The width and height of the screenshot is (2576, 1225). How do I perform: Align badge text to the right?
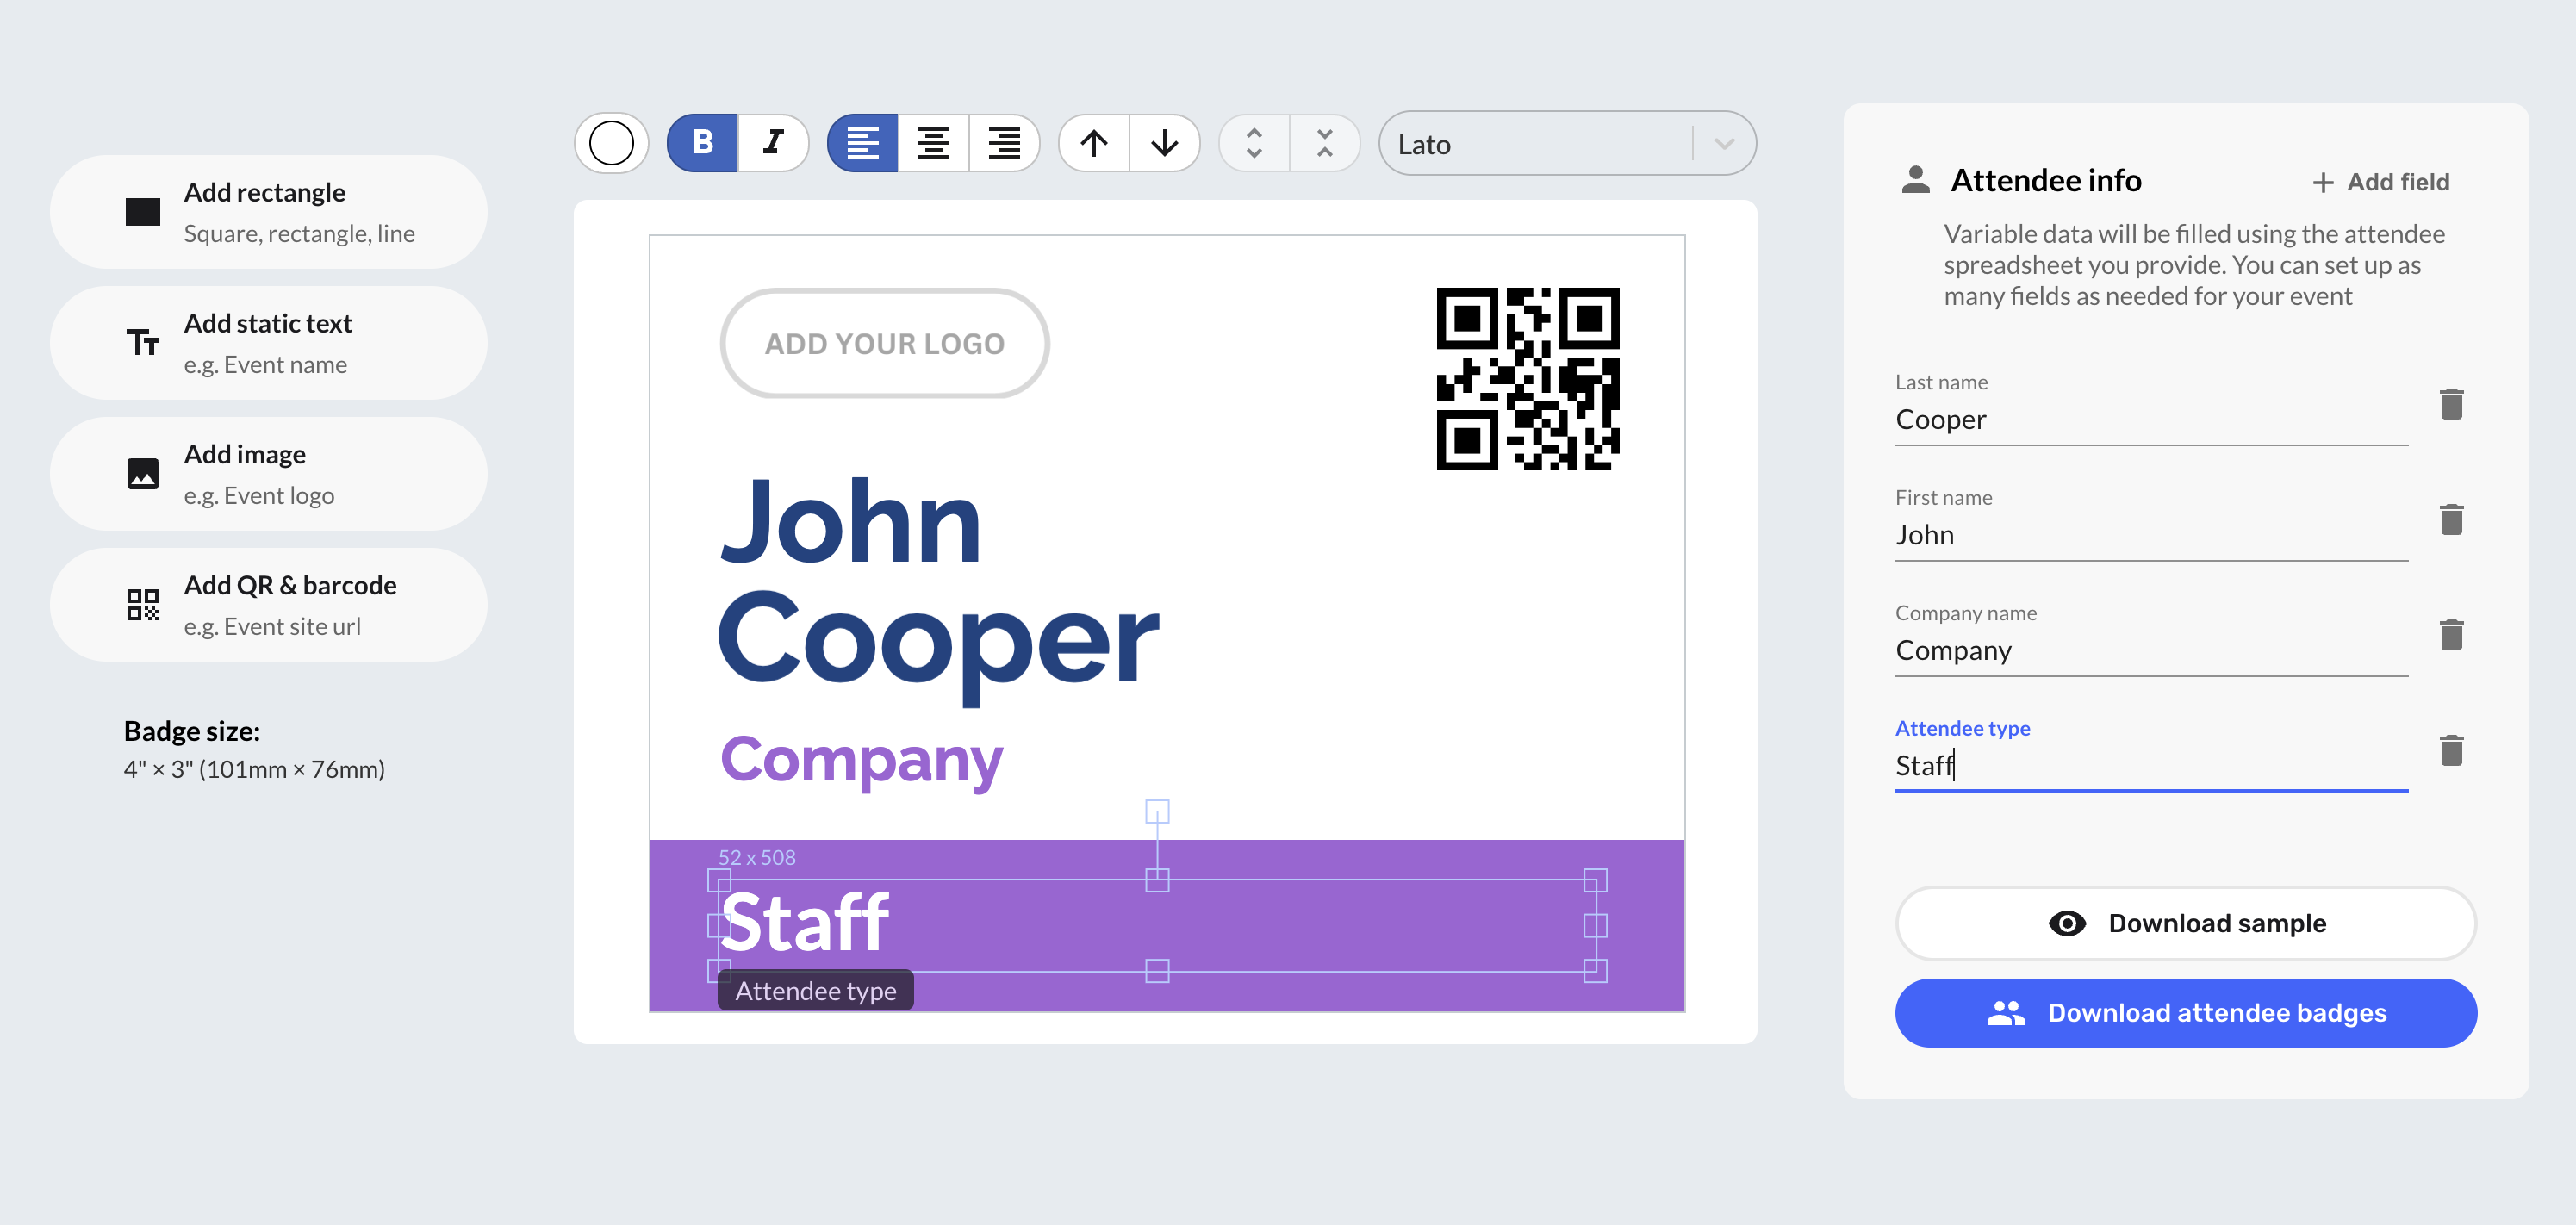(x=1003, y=143)
